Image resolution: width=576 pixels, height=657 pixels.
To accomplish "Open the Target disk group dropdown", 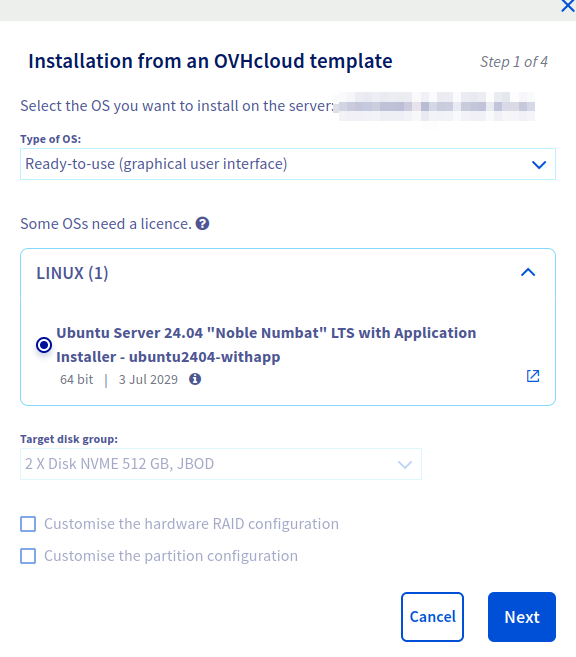I will (x=221, y=464).
